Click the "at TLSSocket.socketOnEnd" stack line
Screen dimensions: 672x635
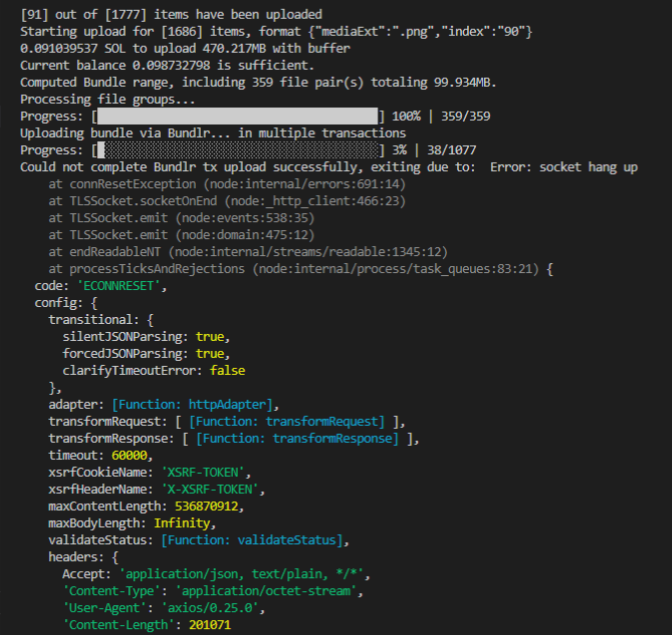(227, 201)
